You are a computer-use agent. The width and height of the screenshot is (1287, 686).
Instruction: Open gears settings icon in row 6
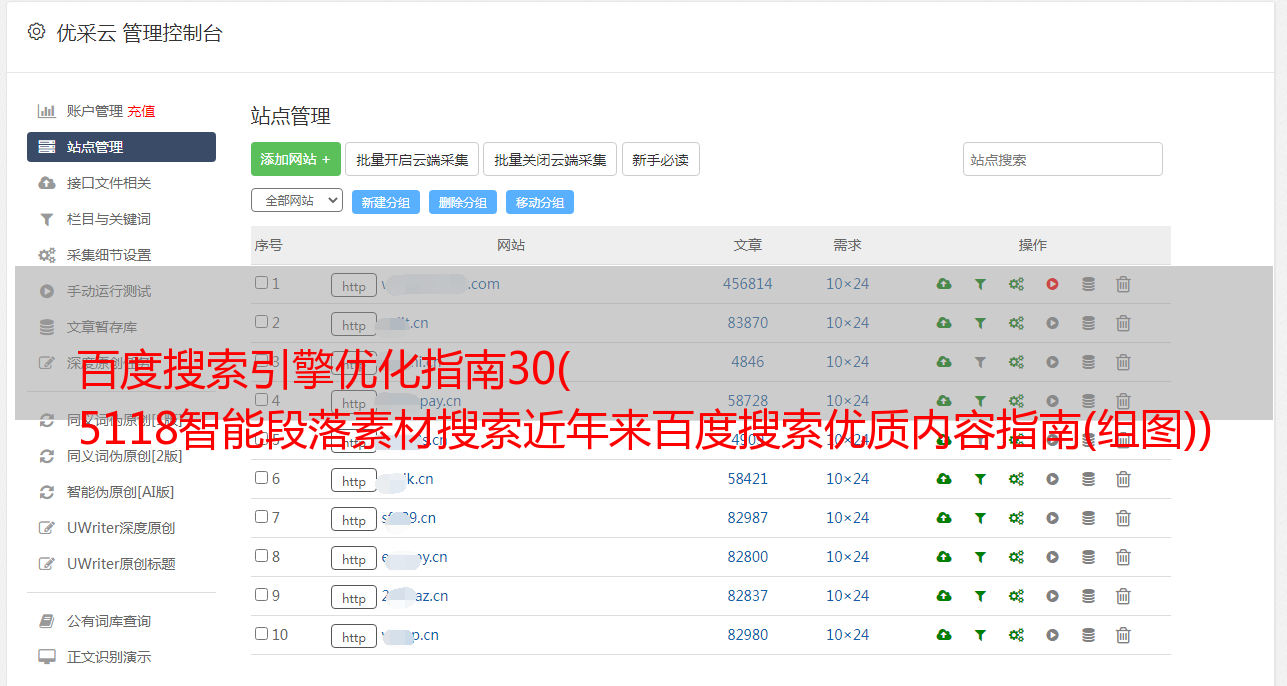(1016, 479)
